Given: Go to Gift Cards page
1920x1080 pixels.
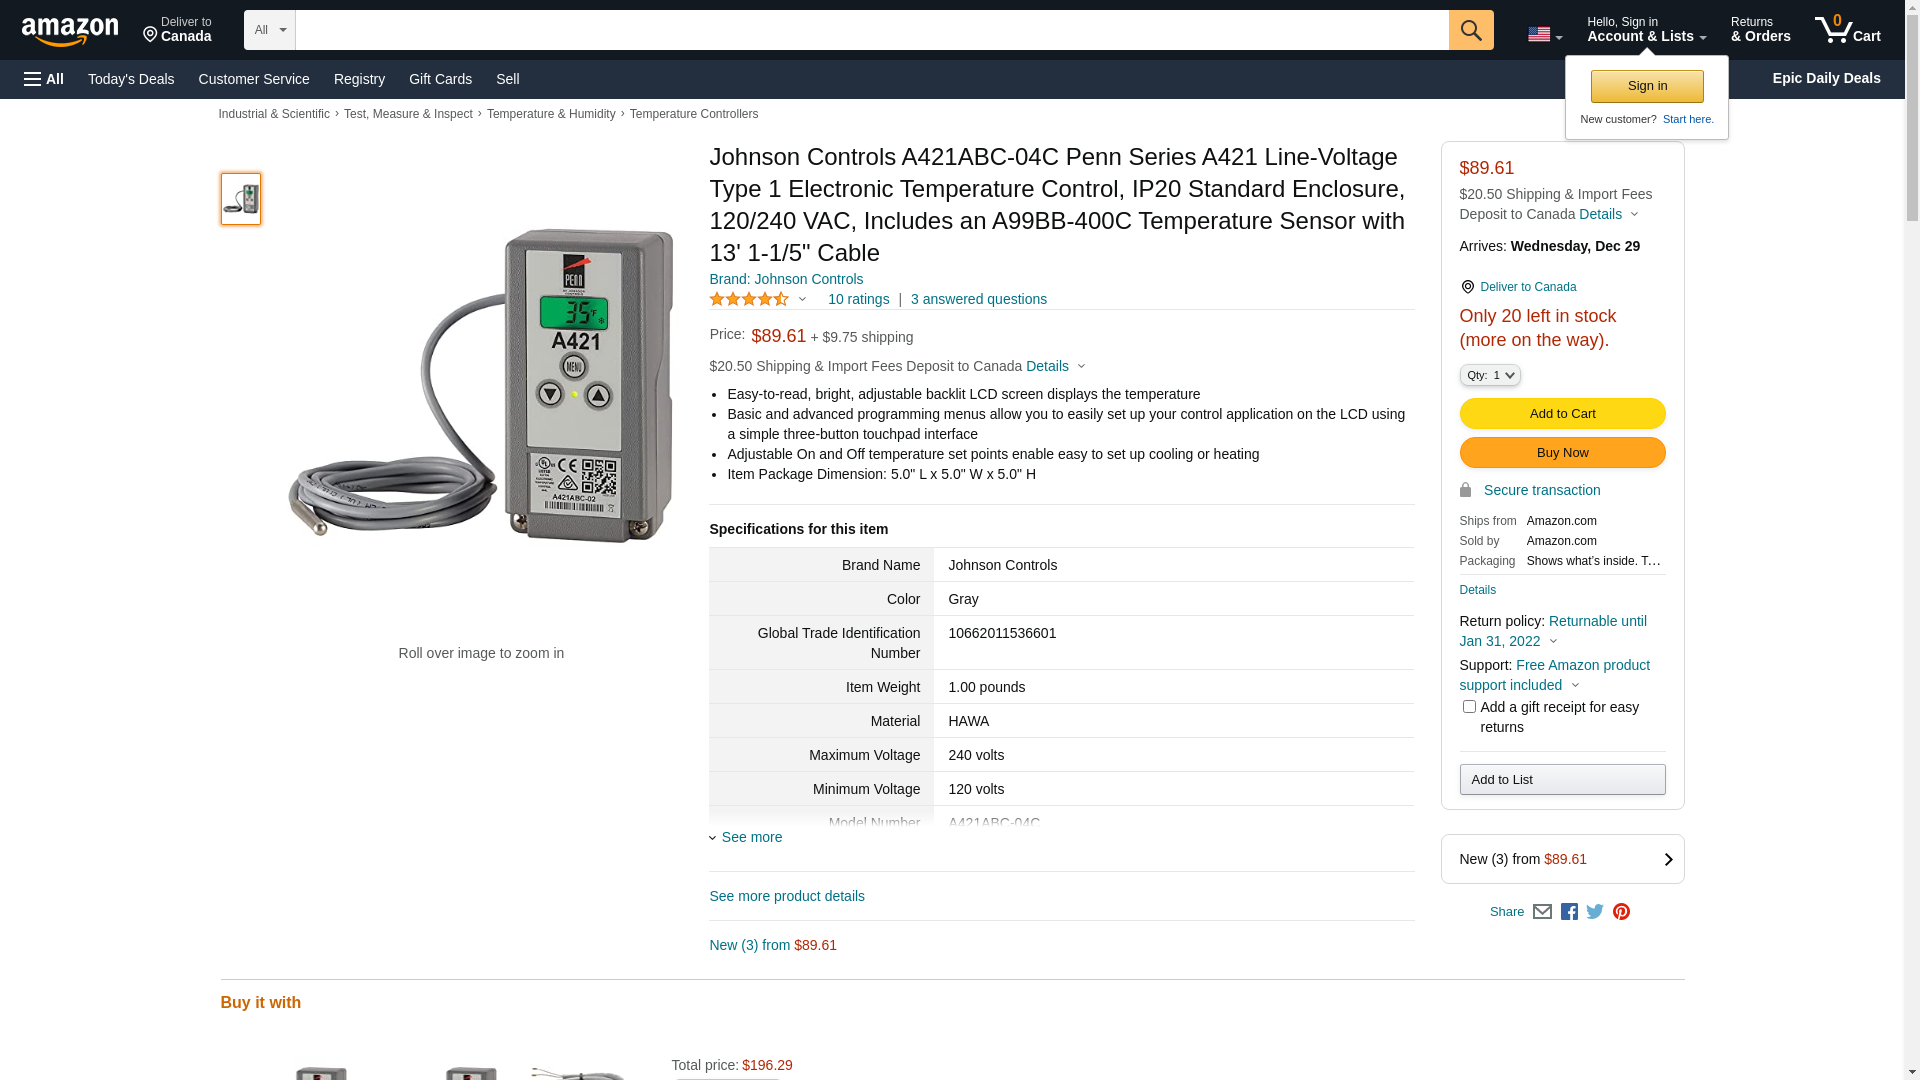Looking at the screenshot, I should 440,79.
